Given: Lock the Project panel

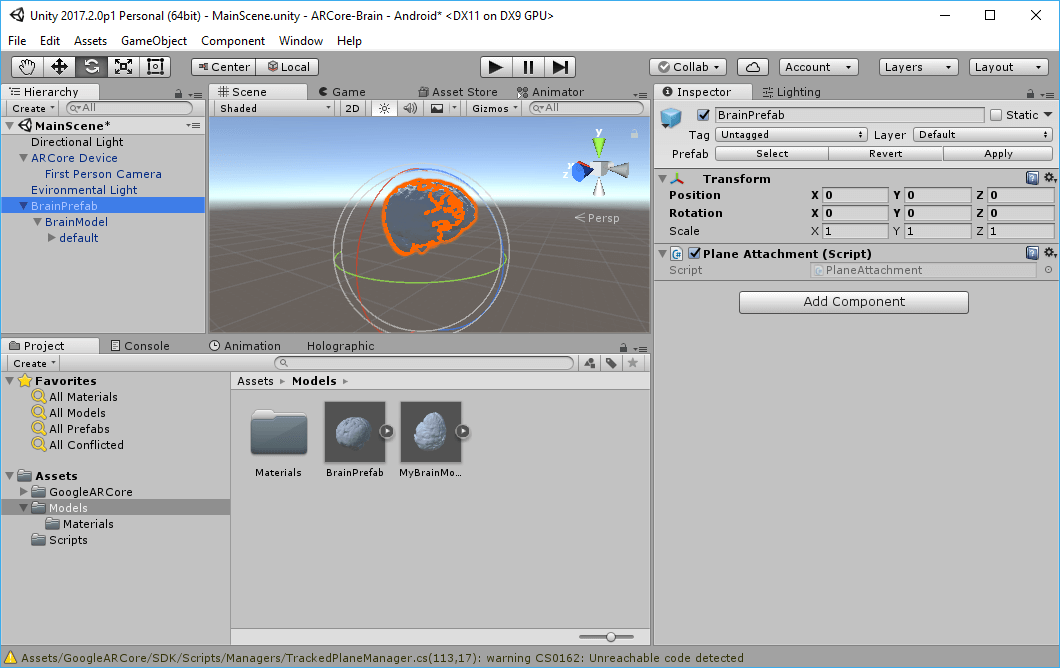Looking at the screenshot, I should click(623, 348).
